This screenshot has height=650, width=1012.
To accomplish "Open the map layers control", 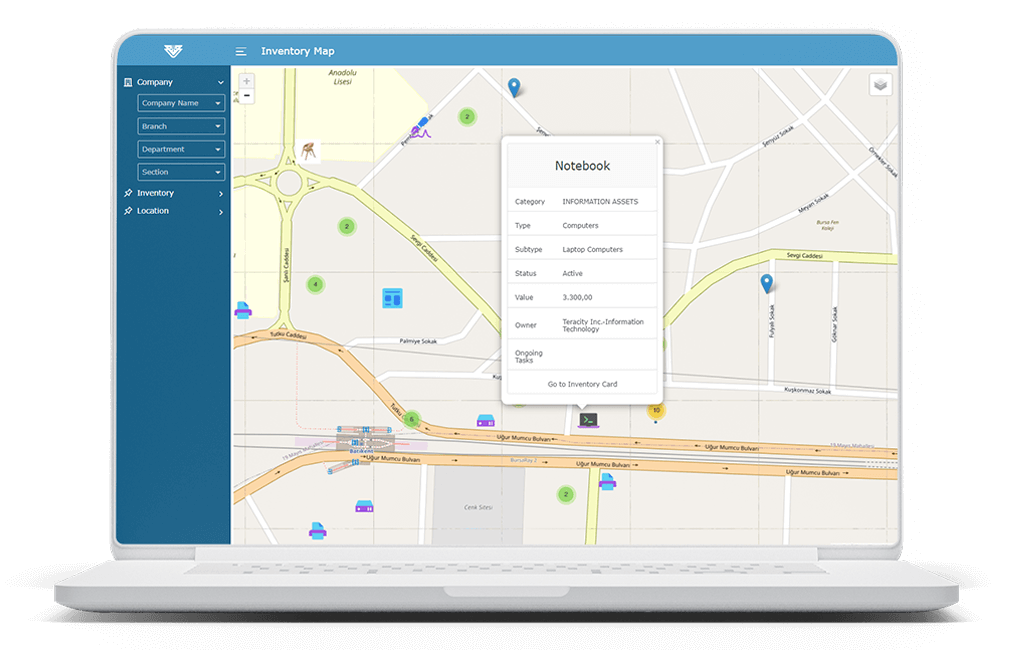I will [x=880, y=85].
